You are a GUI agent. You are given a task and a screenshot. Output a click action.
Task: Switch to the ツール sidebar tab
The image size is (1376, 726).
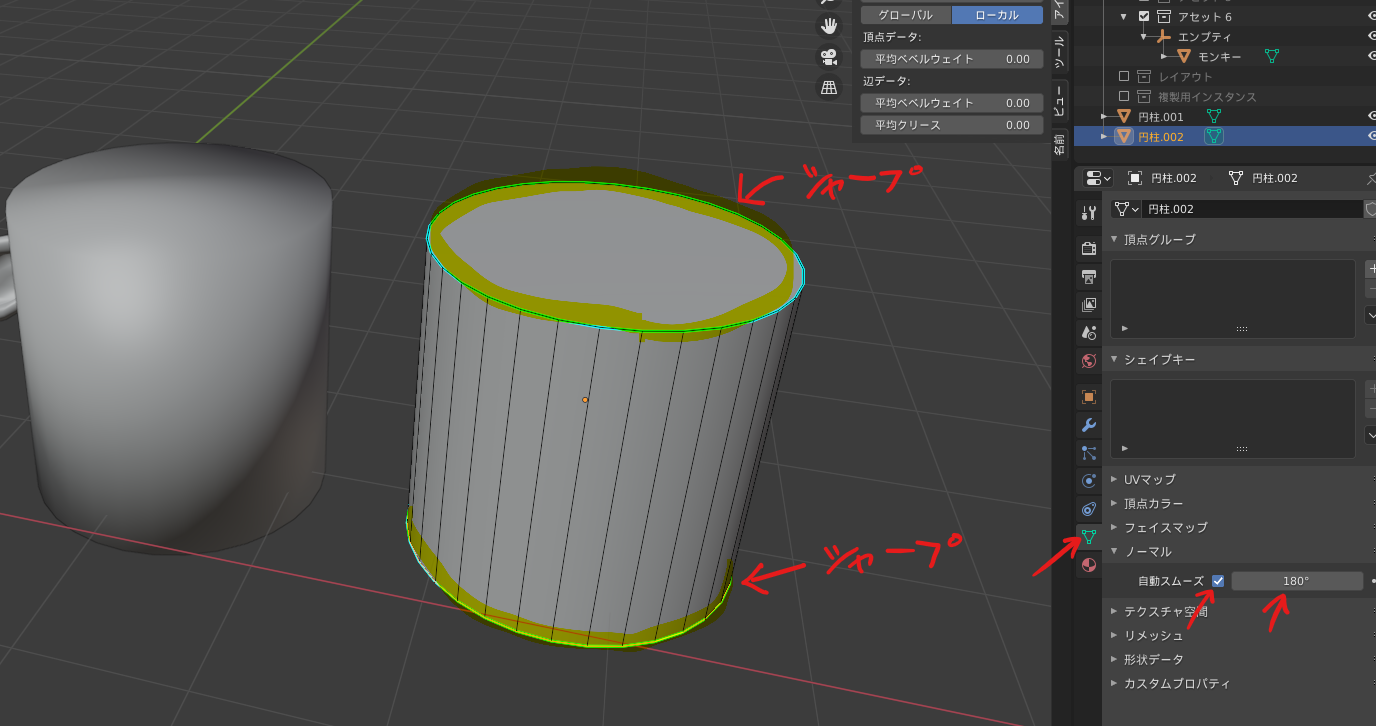click(1059, 50)
